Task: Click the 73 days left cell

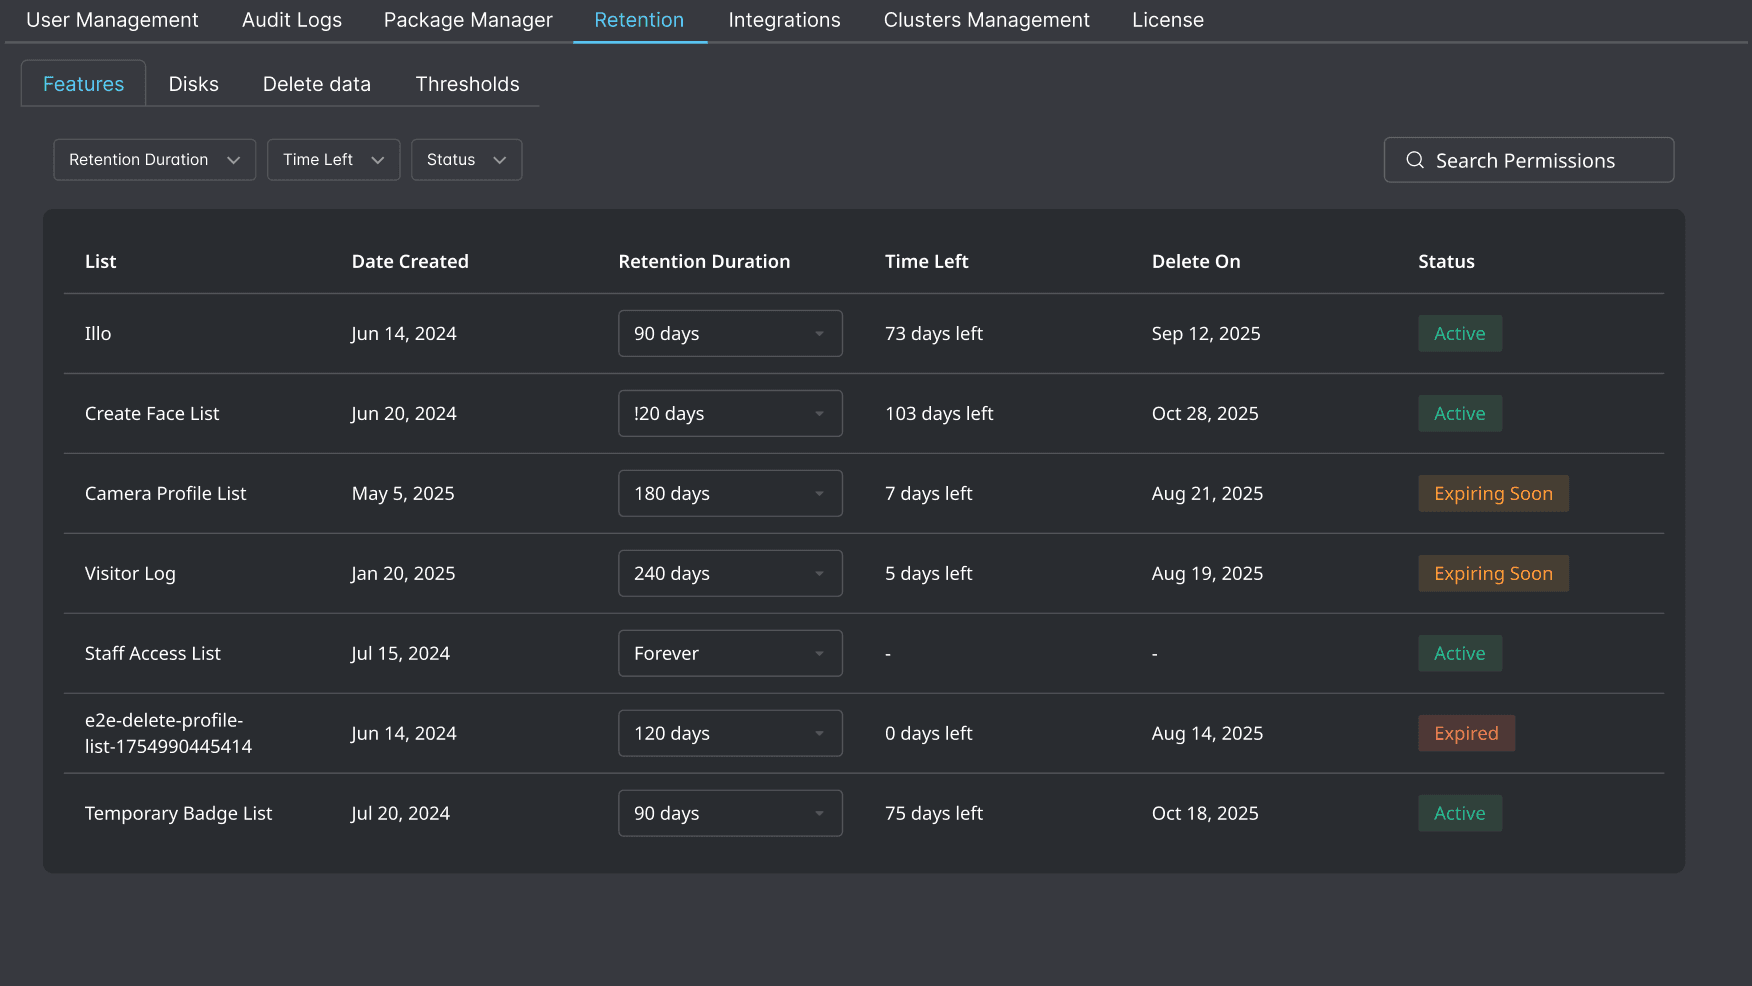Action: click(x=934, y=333)
